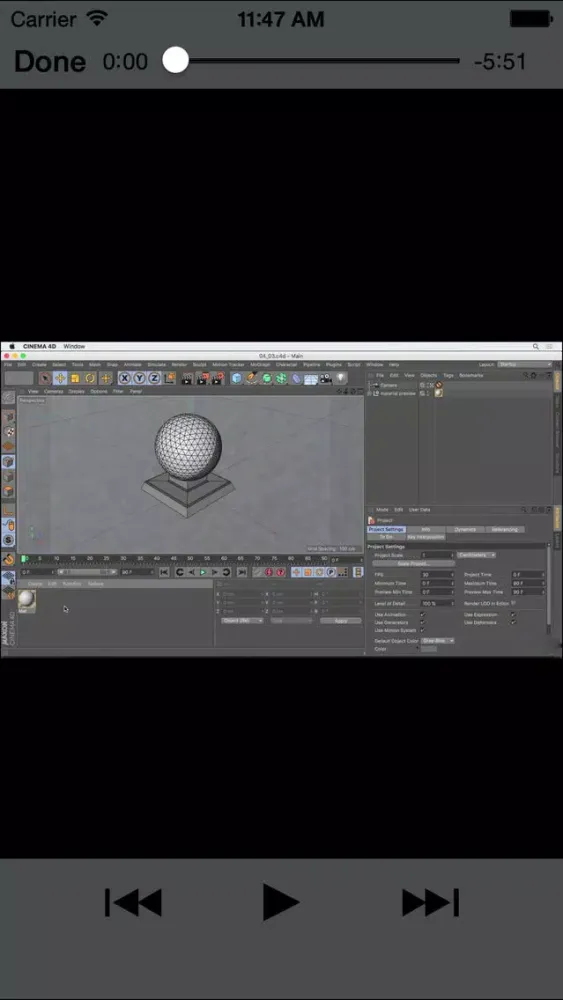Click Texture mode checker sphere icon
563x1000 pixels.
point(8,432)
